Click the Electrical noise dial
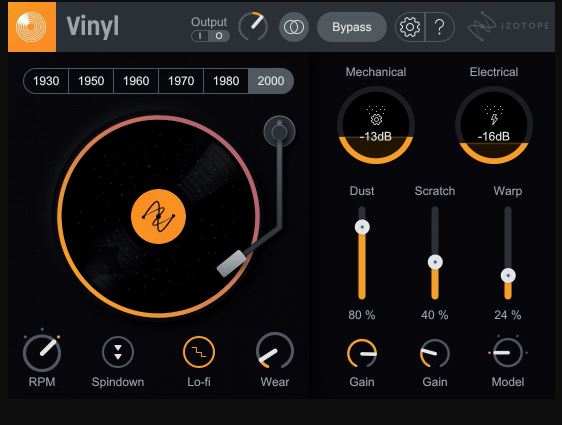This screenshot has width=562, height=425. point(494,125)
